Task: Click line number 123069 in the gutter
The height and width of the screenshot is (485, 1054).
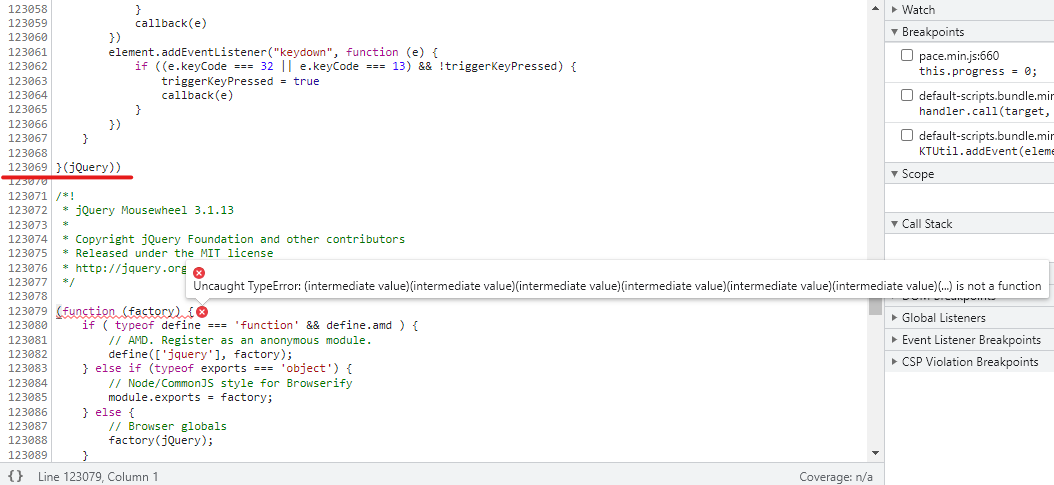Action: (x=28, y=167)
